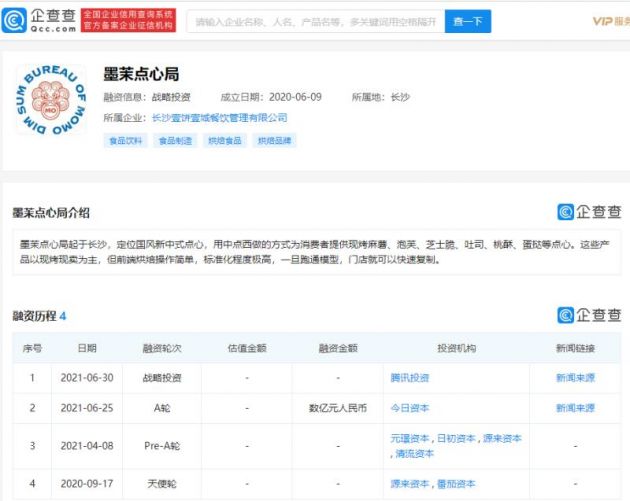Click the 日期 column header
The image size is (630, 501).
[87, 348]
